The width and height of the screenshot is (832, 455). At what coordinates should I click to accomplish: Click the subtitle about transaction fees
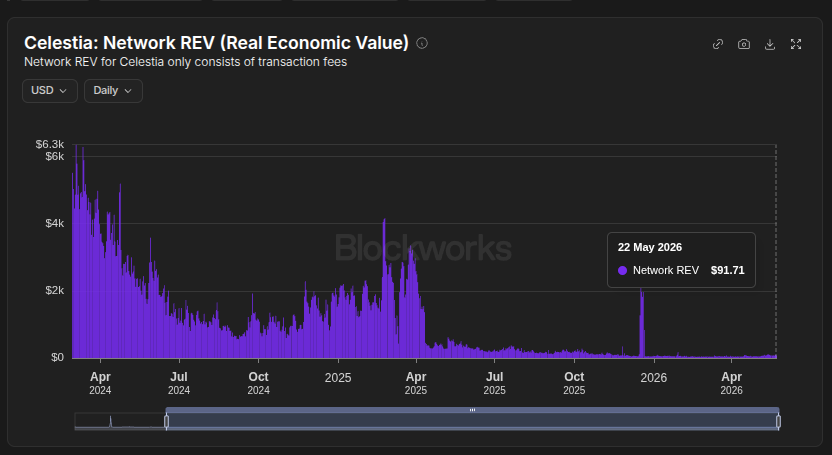(x=186, y=62)
